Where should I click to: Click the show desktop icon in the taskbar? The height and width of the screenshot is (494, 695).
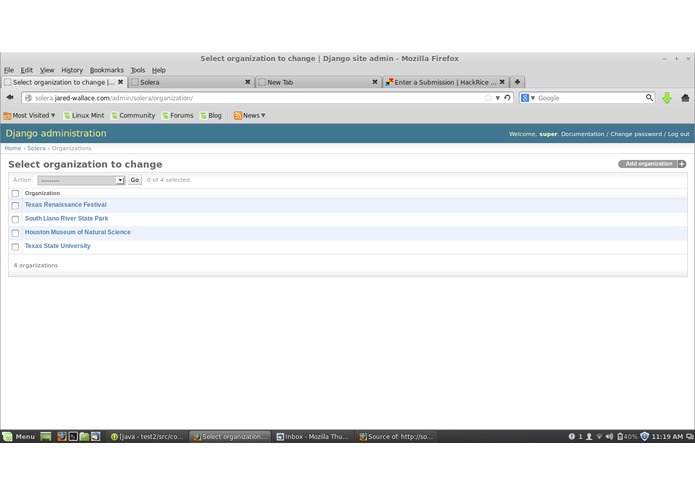46,436
